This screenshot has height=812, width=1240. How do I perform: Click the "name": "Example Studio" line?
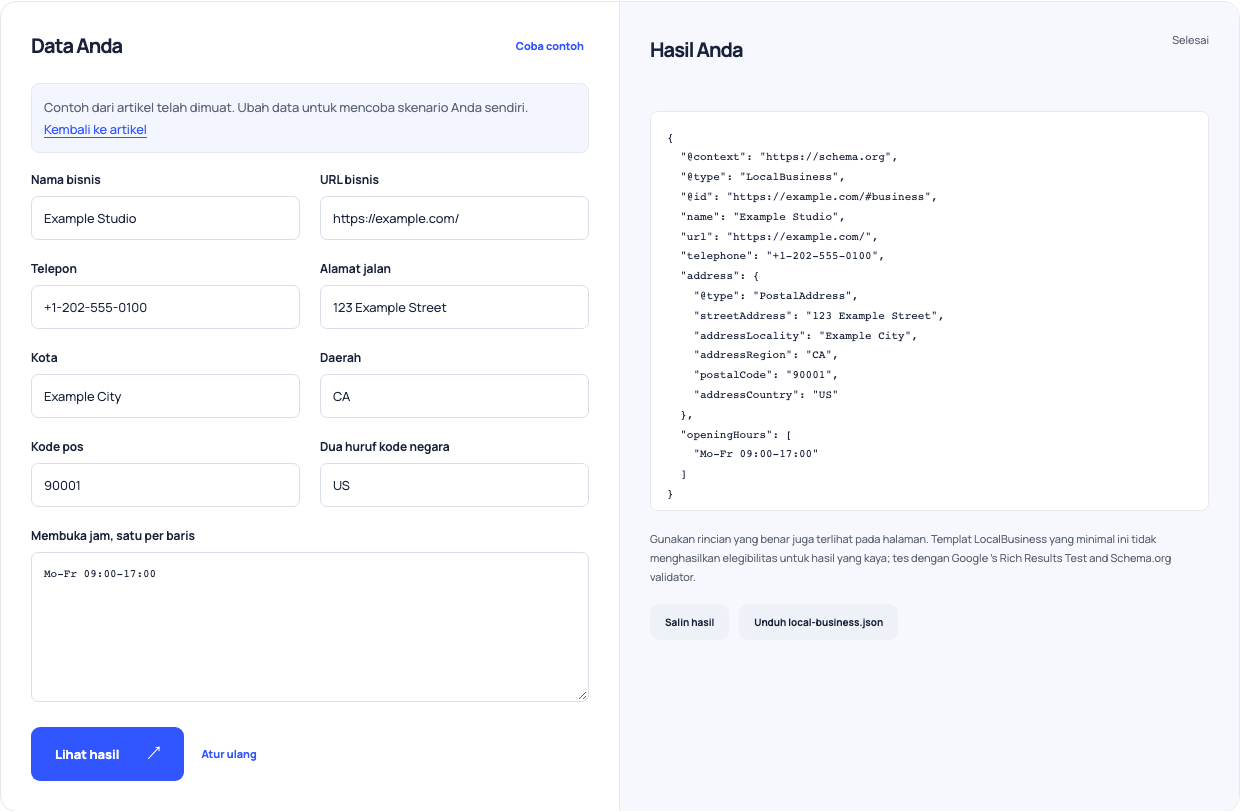[763, 217]
